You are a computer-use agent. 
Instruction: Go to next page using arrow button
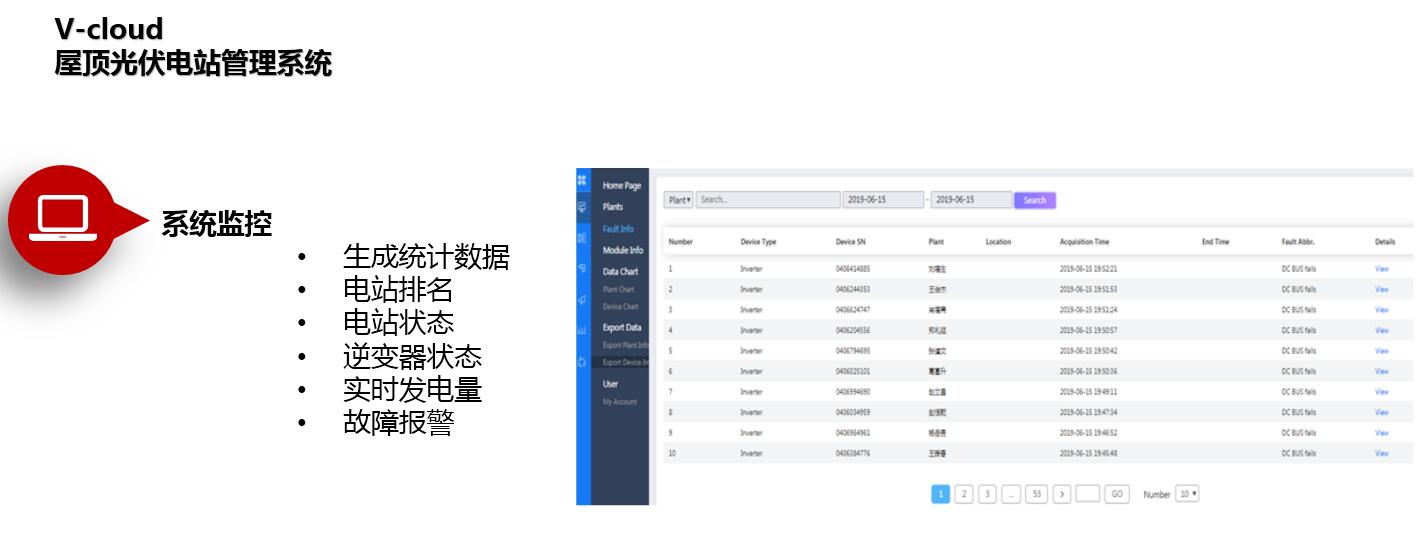tap(1062, 494)
